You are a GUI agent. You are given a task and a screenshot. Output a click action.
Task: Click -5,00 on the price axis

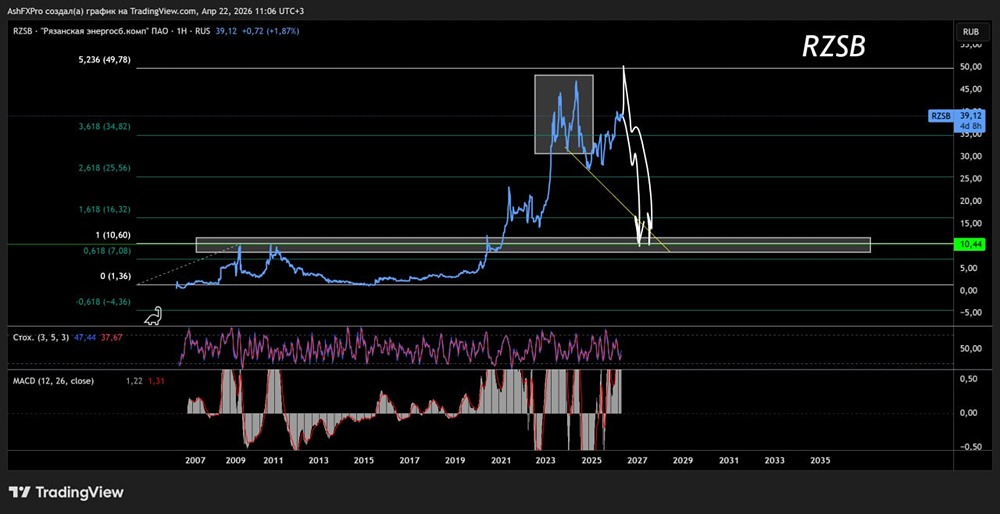(x=971, y=312)
